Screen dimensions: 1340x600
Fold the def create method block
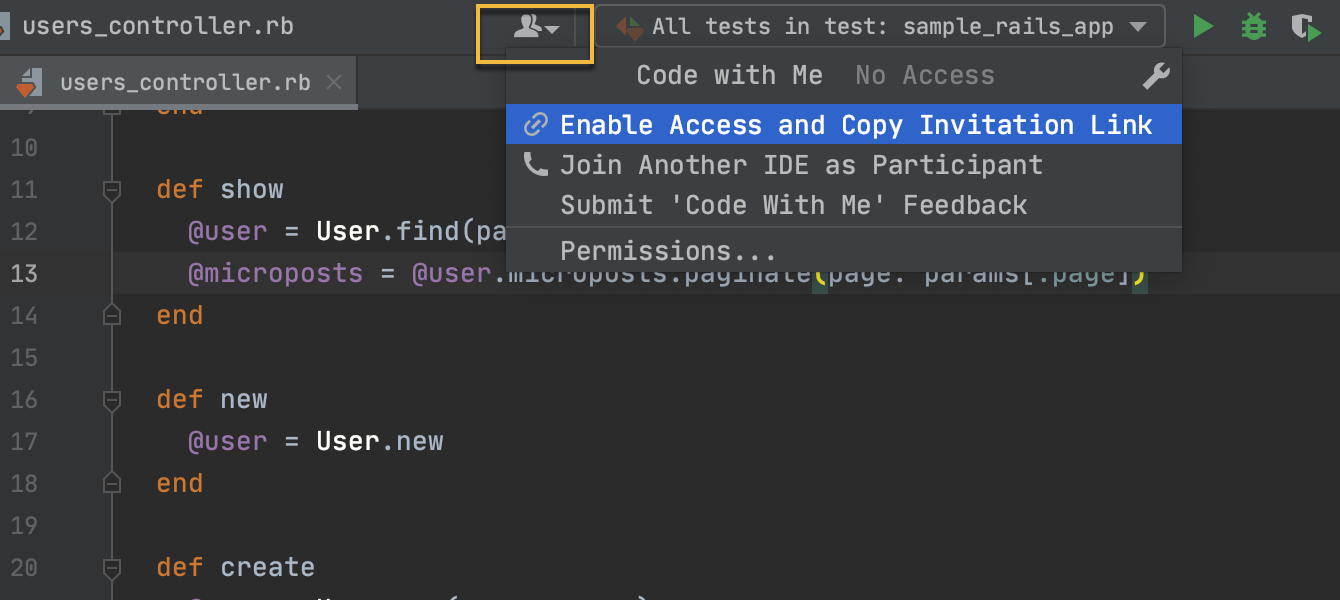click(111, 567)
